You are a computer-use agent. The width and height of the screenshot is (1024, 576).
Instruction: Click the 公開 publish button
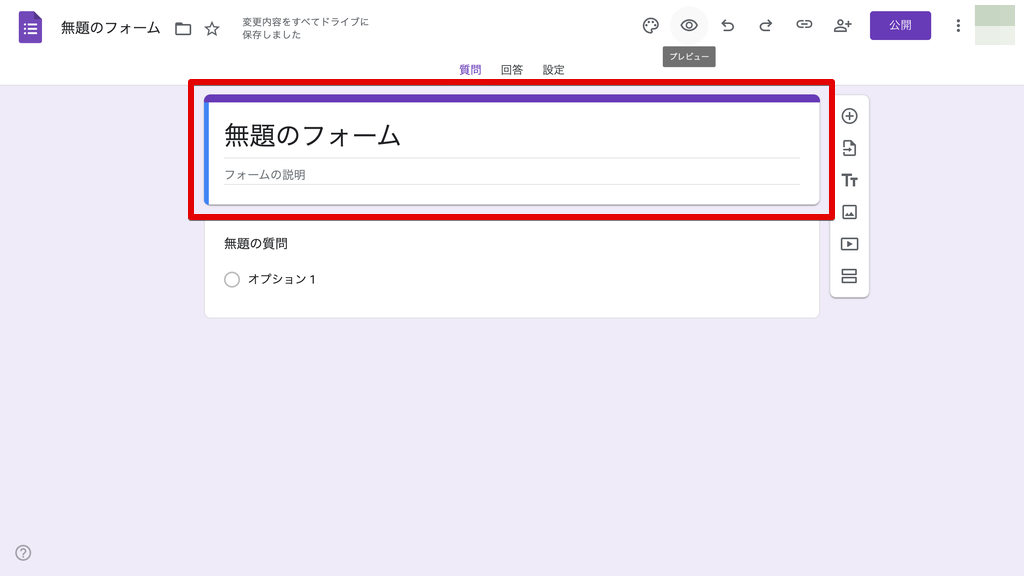point(900,26)
